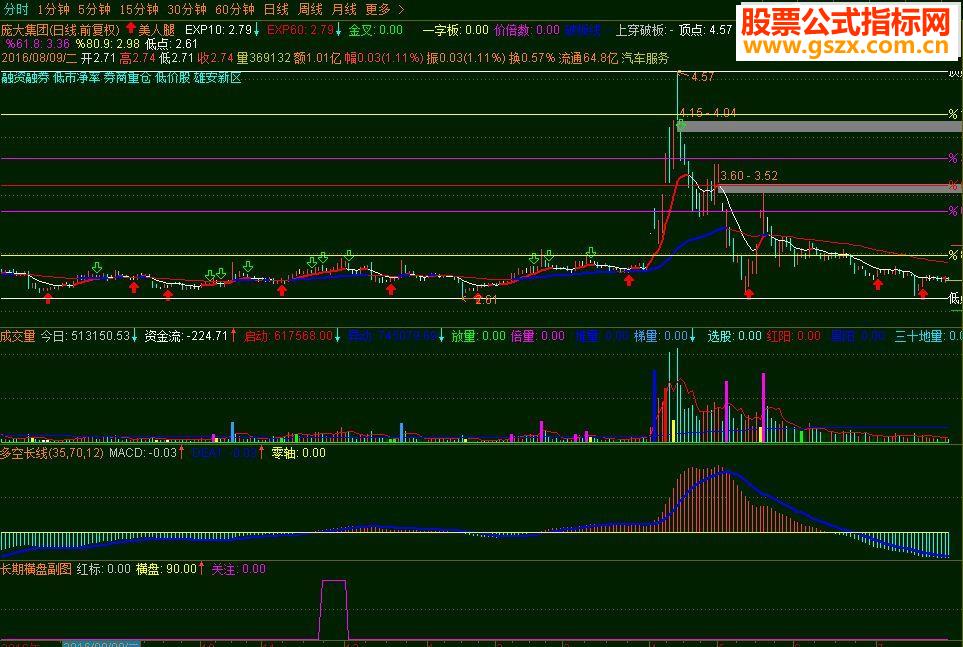Click the 启动: 617568.00 value
Viewport: 963px width, 647px height.
[289, 336]
